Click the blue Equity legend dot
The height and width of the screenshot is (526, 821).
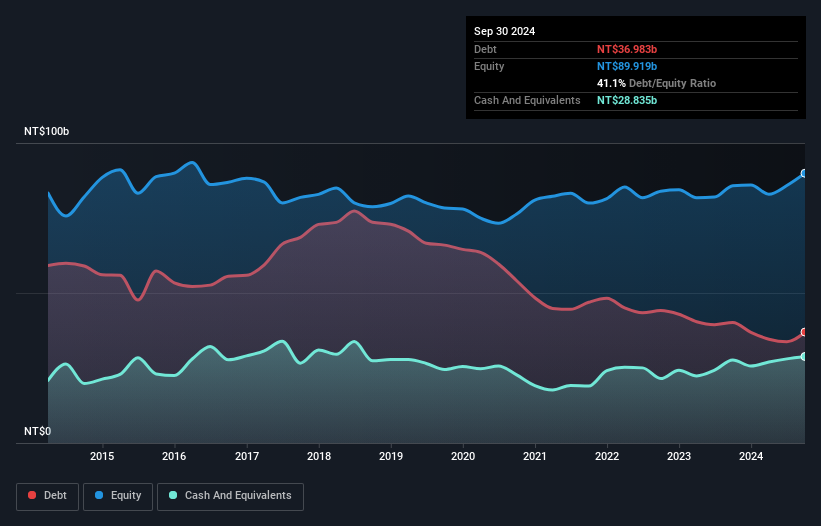tap(99, 495)
